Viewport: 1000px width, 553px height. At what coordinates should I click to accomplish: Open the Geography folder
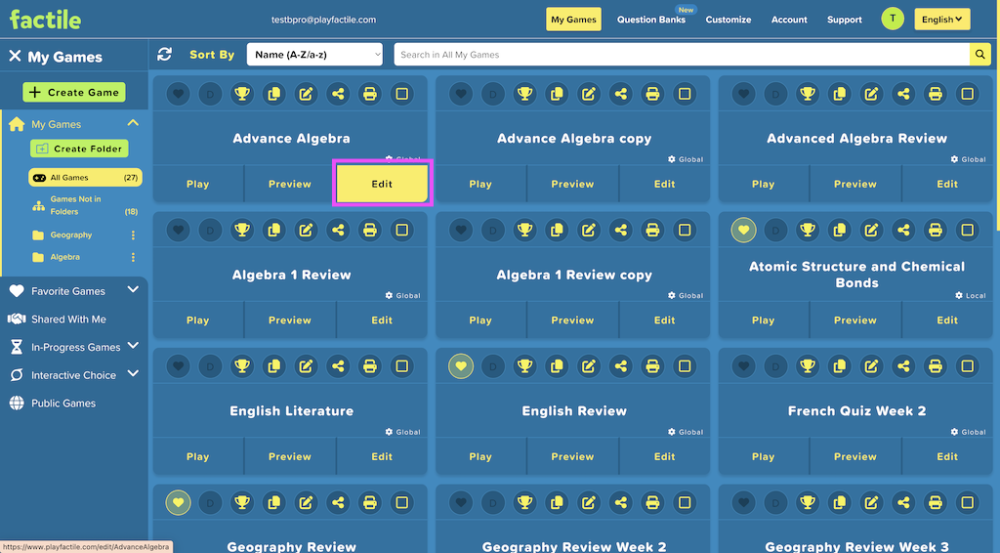[71, 235]
